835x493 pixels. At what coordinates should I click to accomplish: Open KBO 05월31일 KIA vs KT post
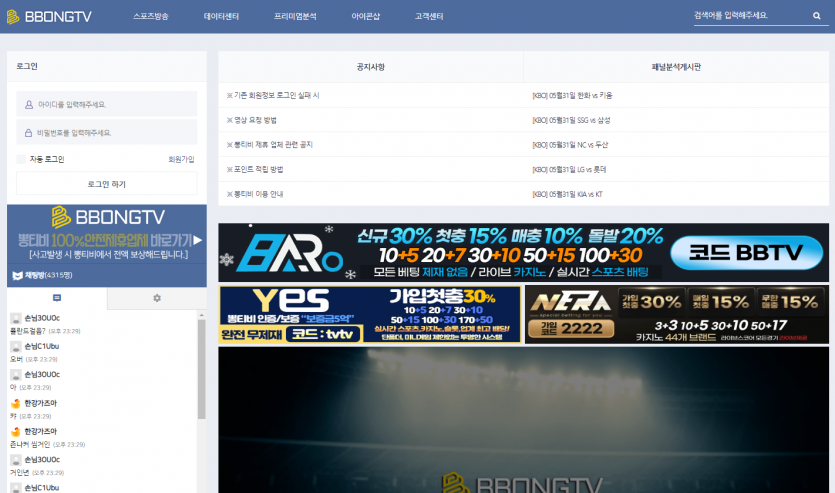coord(568,194)
